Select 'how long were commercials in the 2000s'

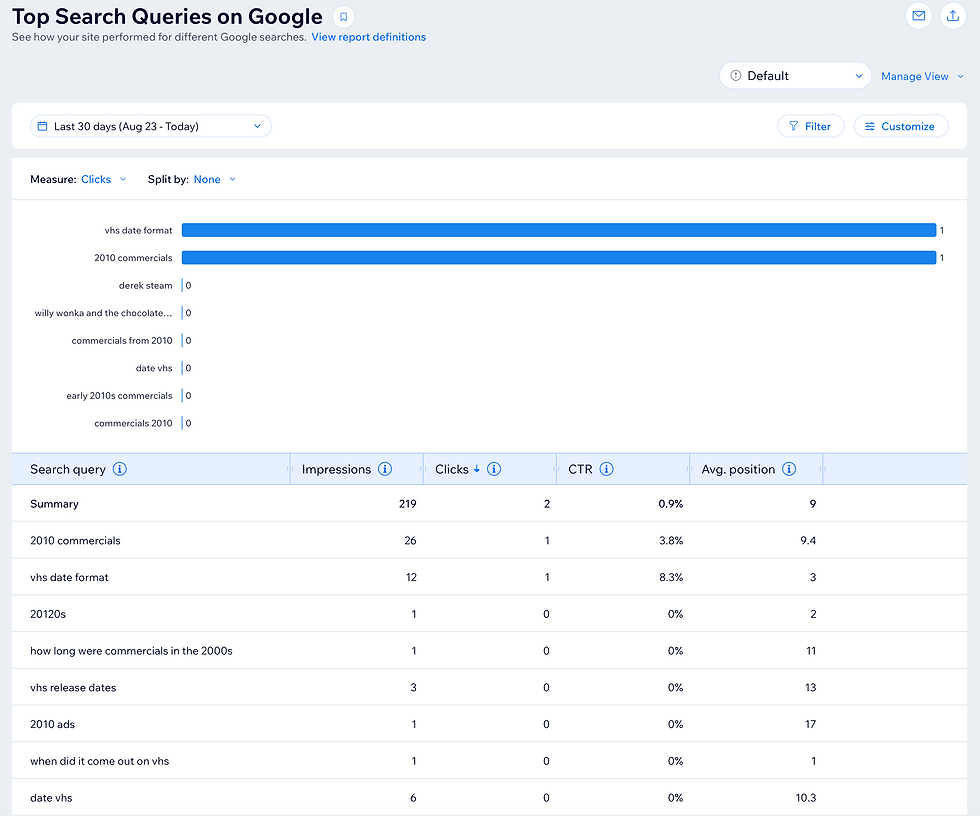pyautogui.click(x=131, y=651)
